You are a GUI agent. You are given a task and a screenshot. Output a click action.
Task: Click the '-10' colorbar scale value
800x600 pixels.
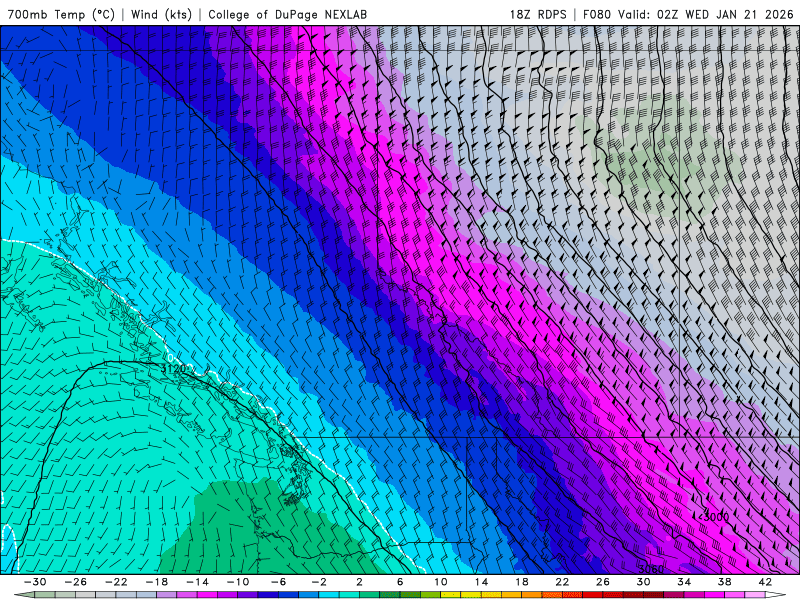(238, 582)
